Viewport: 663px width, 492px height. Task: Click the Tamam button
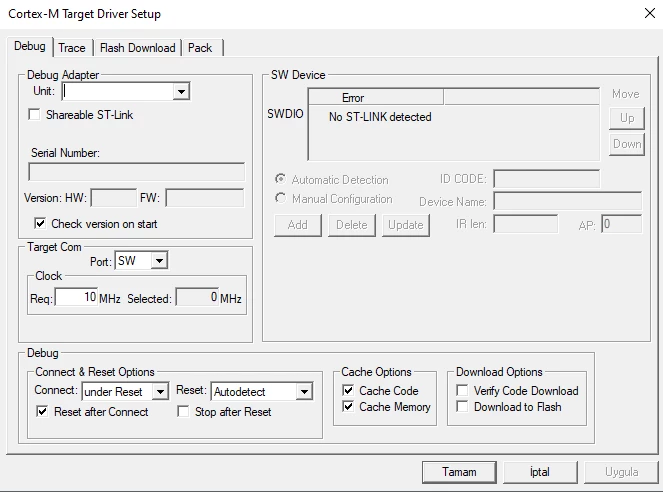click(x=459, y=472)
